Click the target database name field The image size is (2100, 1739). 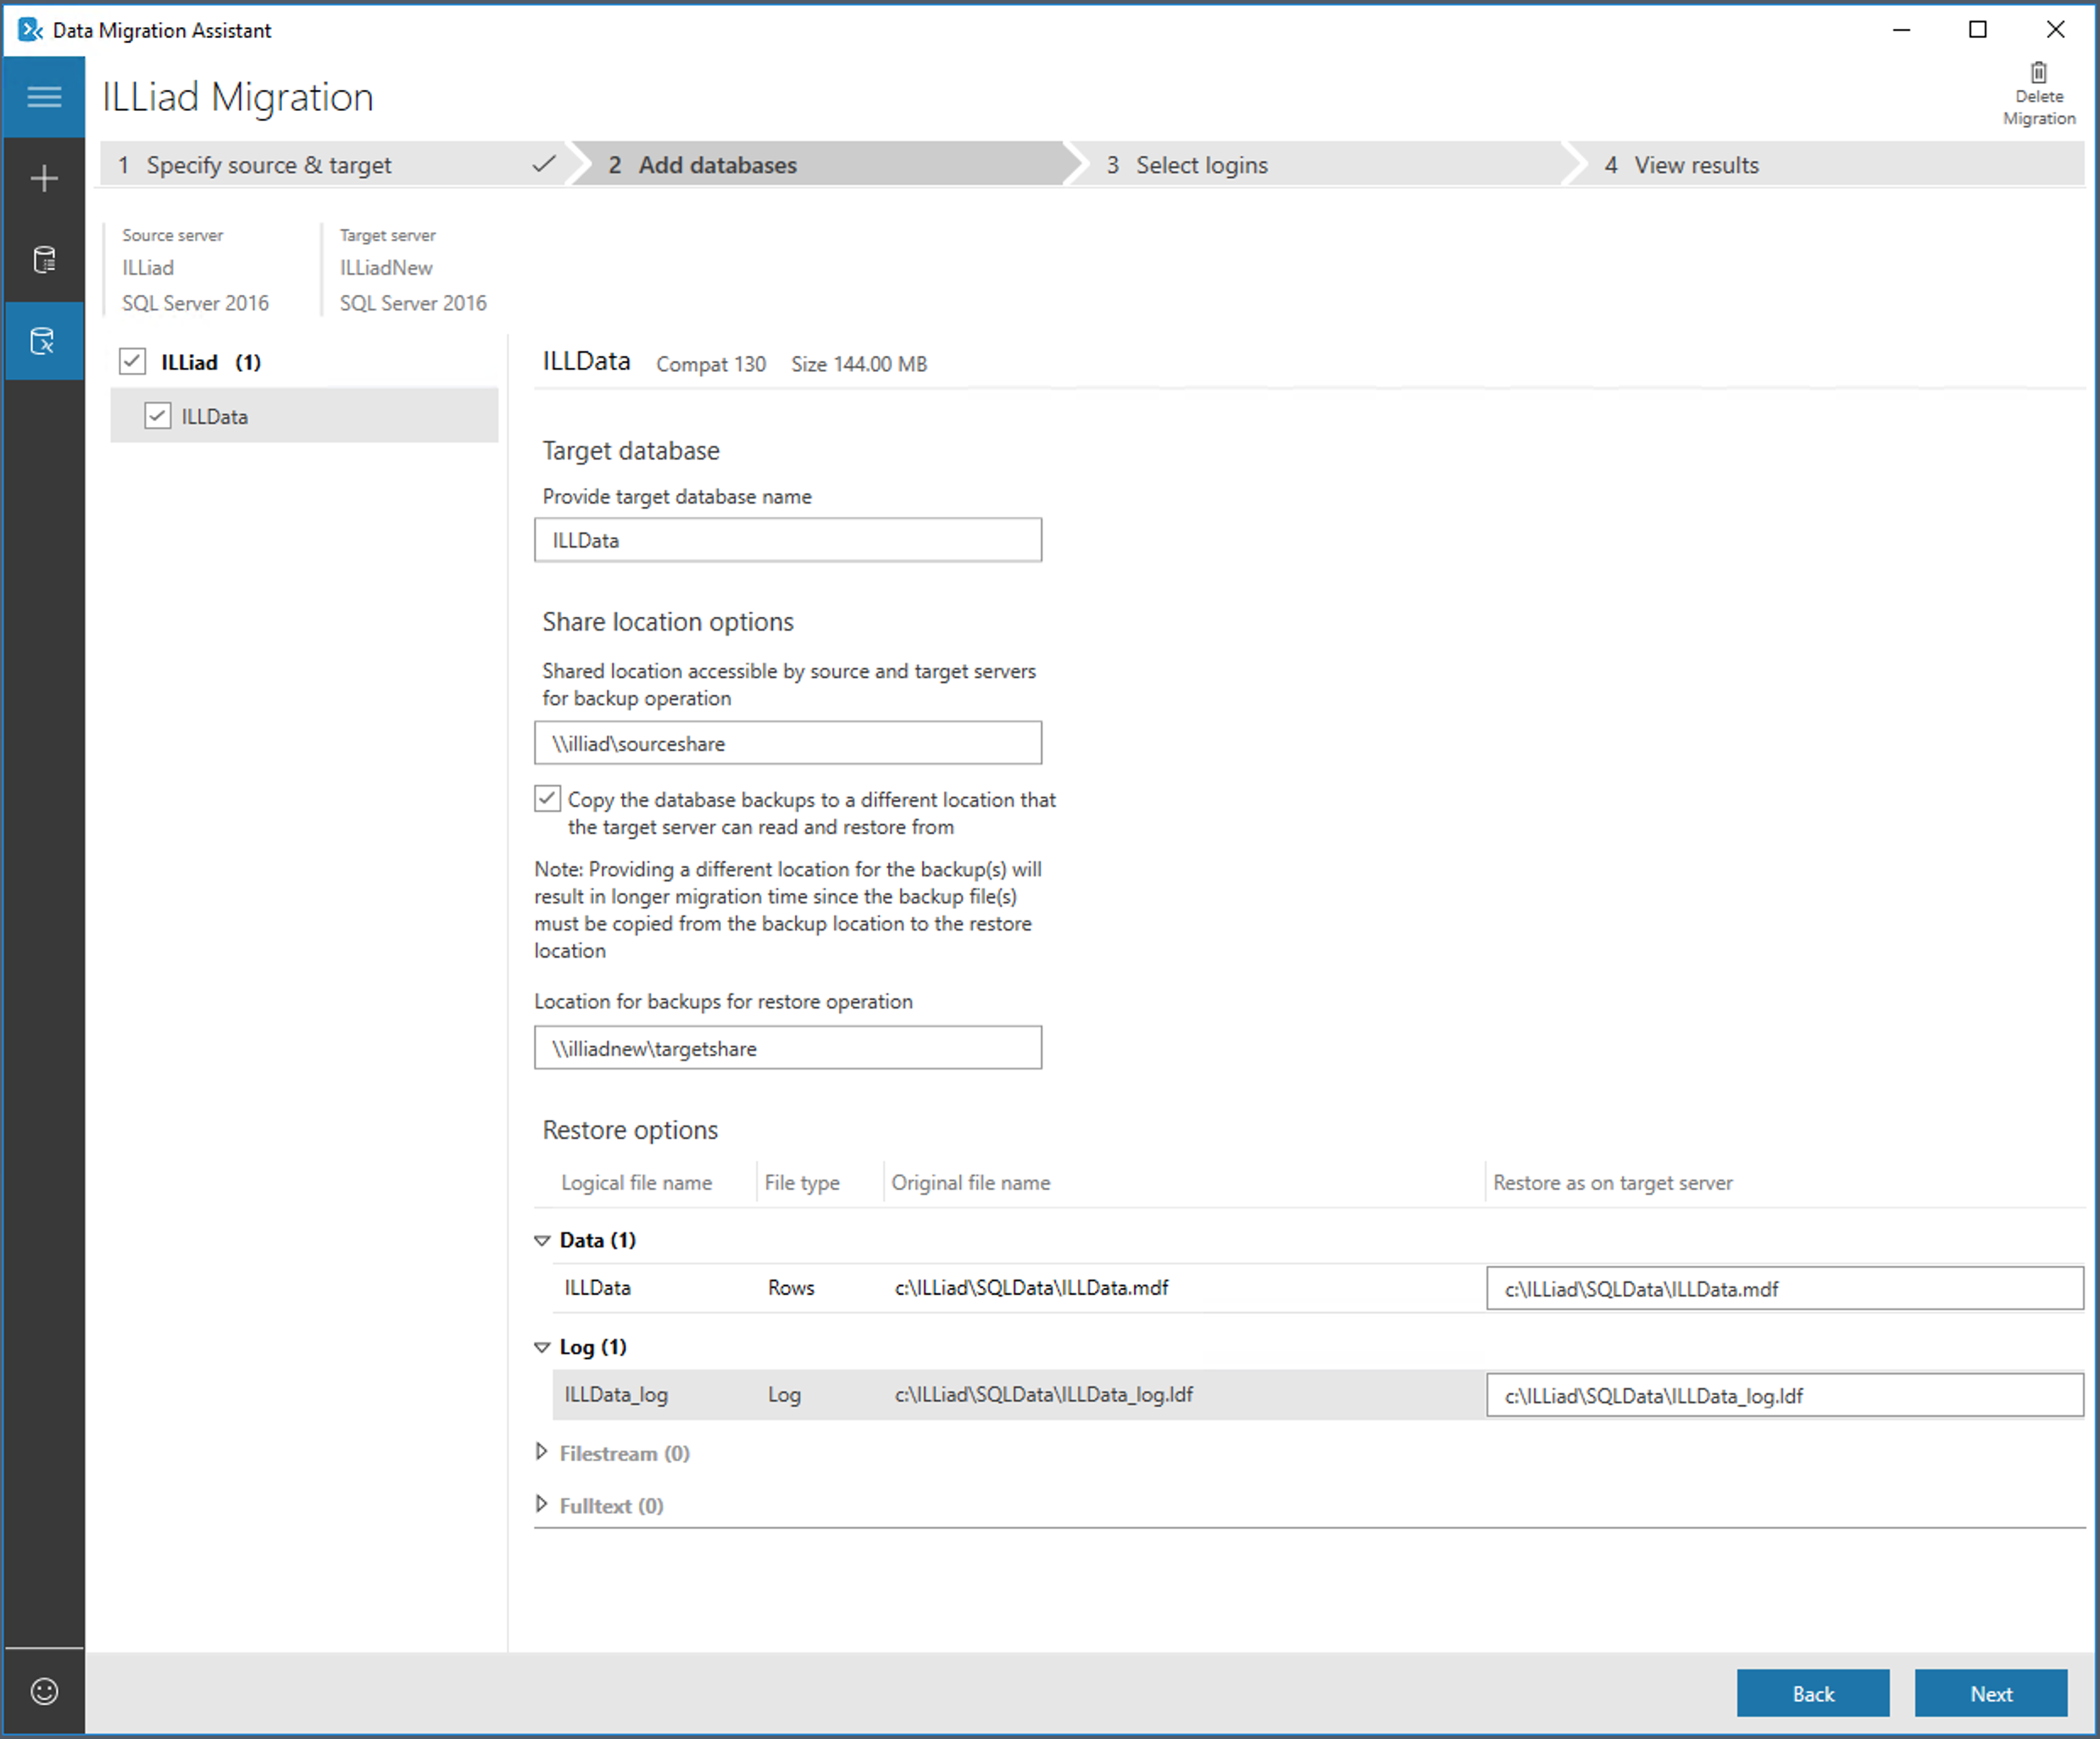[787, 539]
